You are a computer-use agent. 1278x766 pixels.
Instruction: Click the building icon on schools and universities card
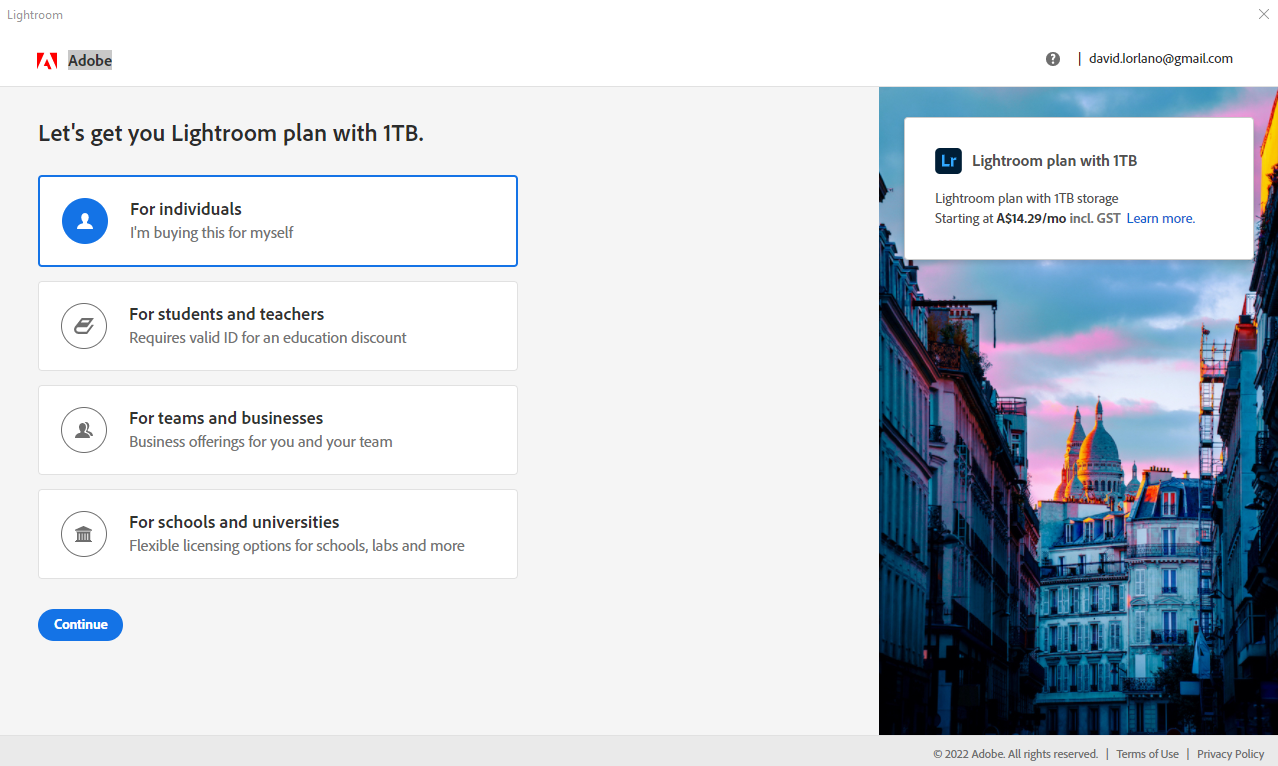coord(83,533)
